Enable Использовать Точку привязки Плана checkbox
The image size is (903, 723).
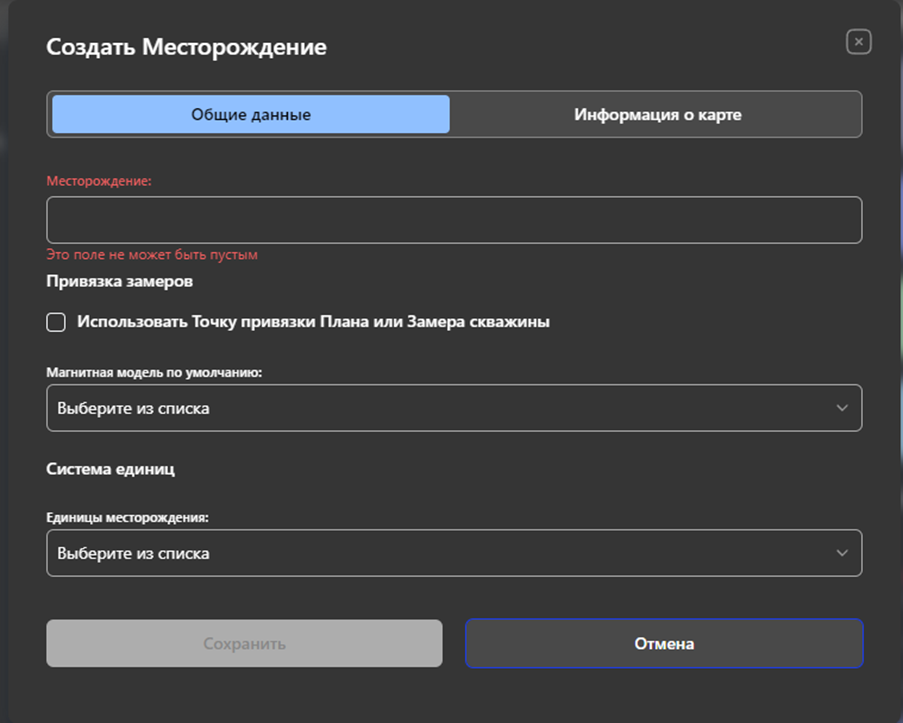(x=56, y=322)
